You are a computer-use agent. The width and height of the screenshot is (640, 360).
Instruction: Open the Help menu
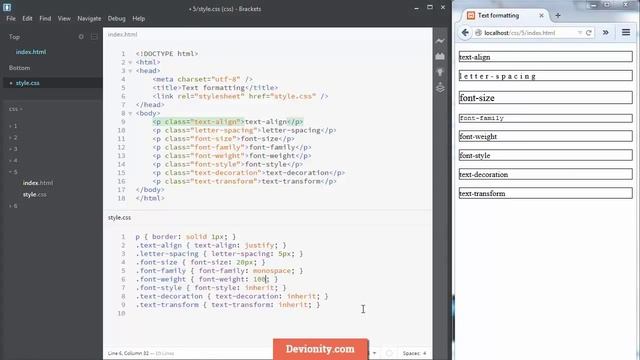coord(138,19)
